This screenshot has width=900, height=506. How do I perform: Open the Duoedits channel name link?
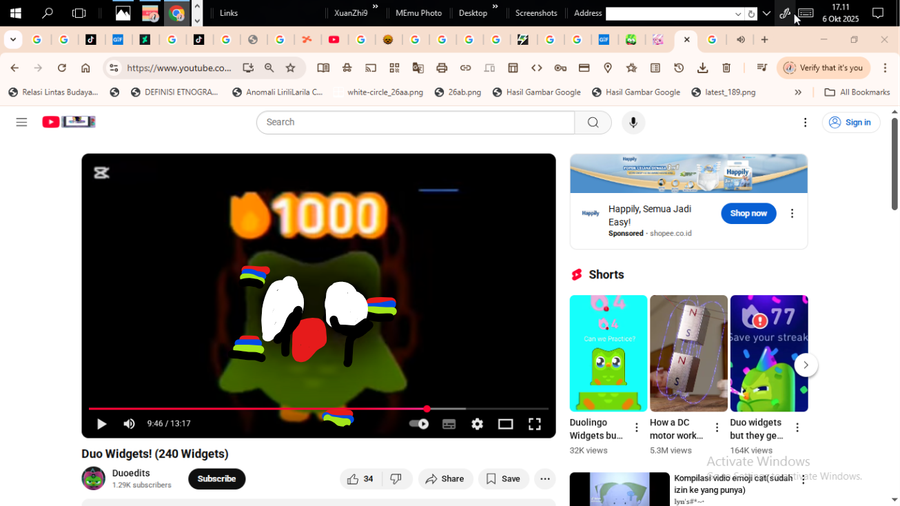pyautogui.click(x=131, y=473)
